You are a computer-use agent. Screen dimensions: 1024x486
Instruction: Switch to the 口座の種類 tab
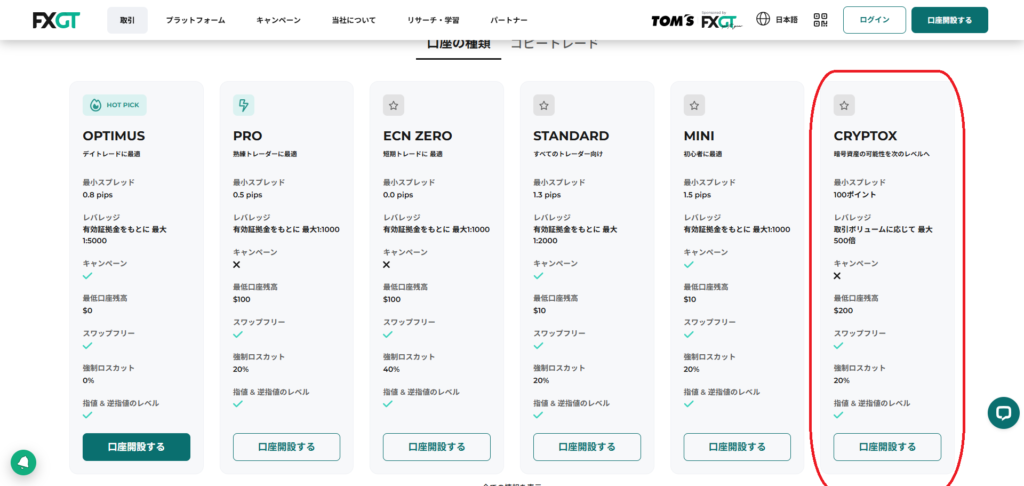[458, 45]
